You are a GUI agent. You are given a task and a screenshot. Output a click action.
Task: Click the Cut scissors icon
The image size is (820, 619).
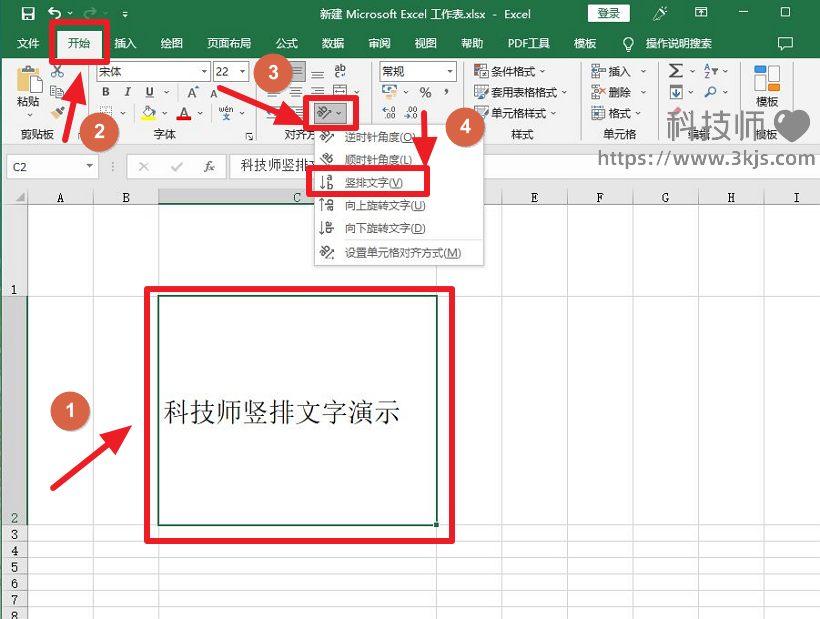58,72
